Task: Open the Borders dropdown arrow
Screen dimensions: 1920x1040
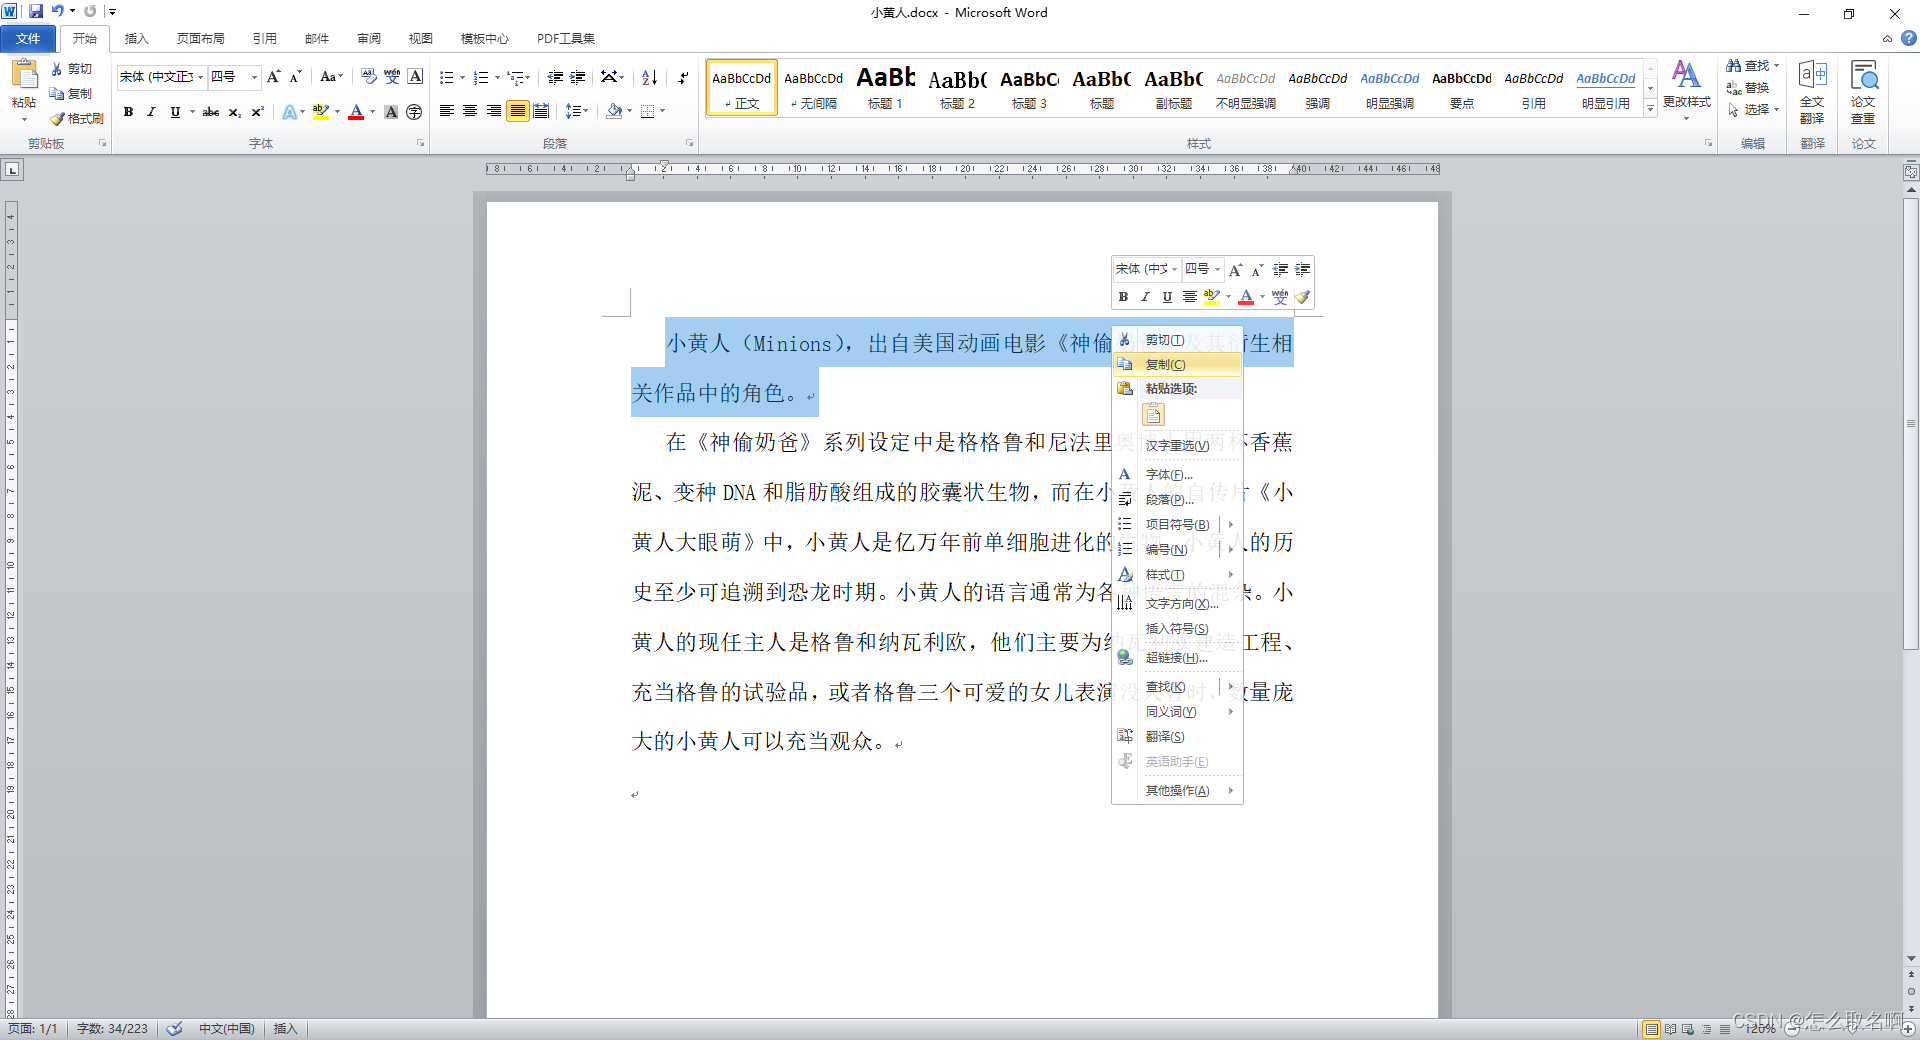Action: pos(662,111)
